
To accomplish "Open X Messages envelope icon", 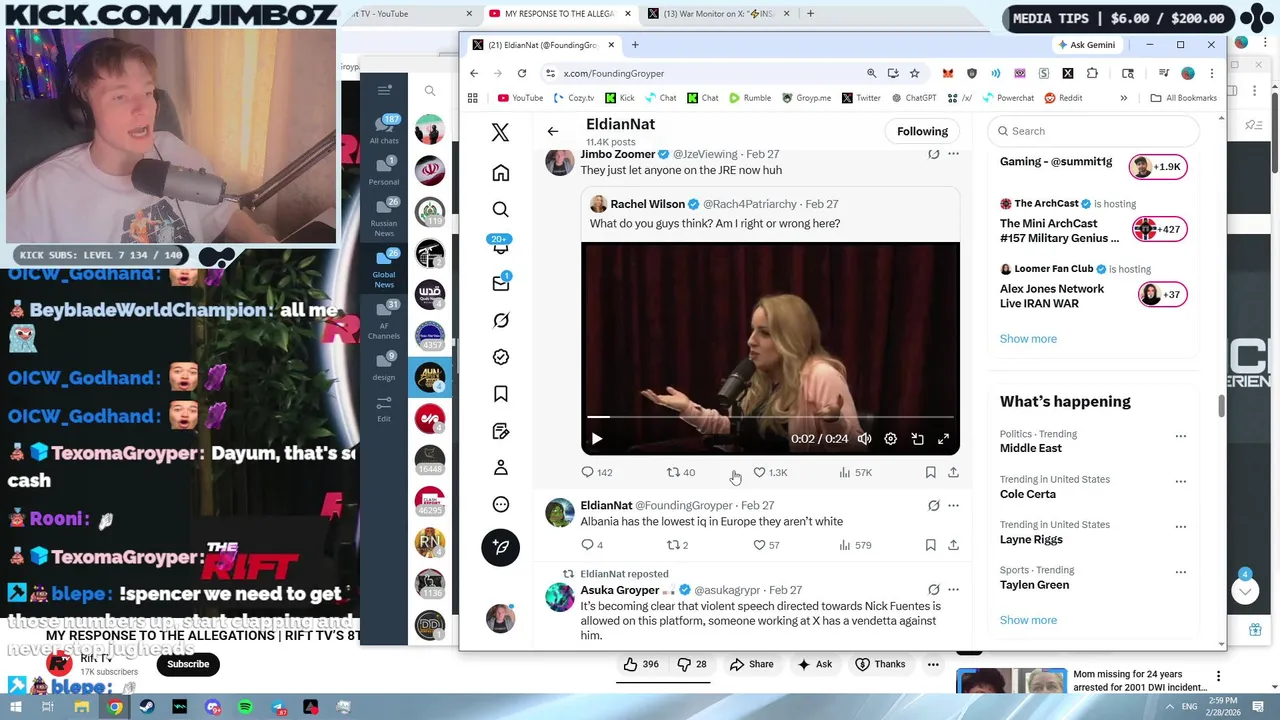I will pos(501,283).
